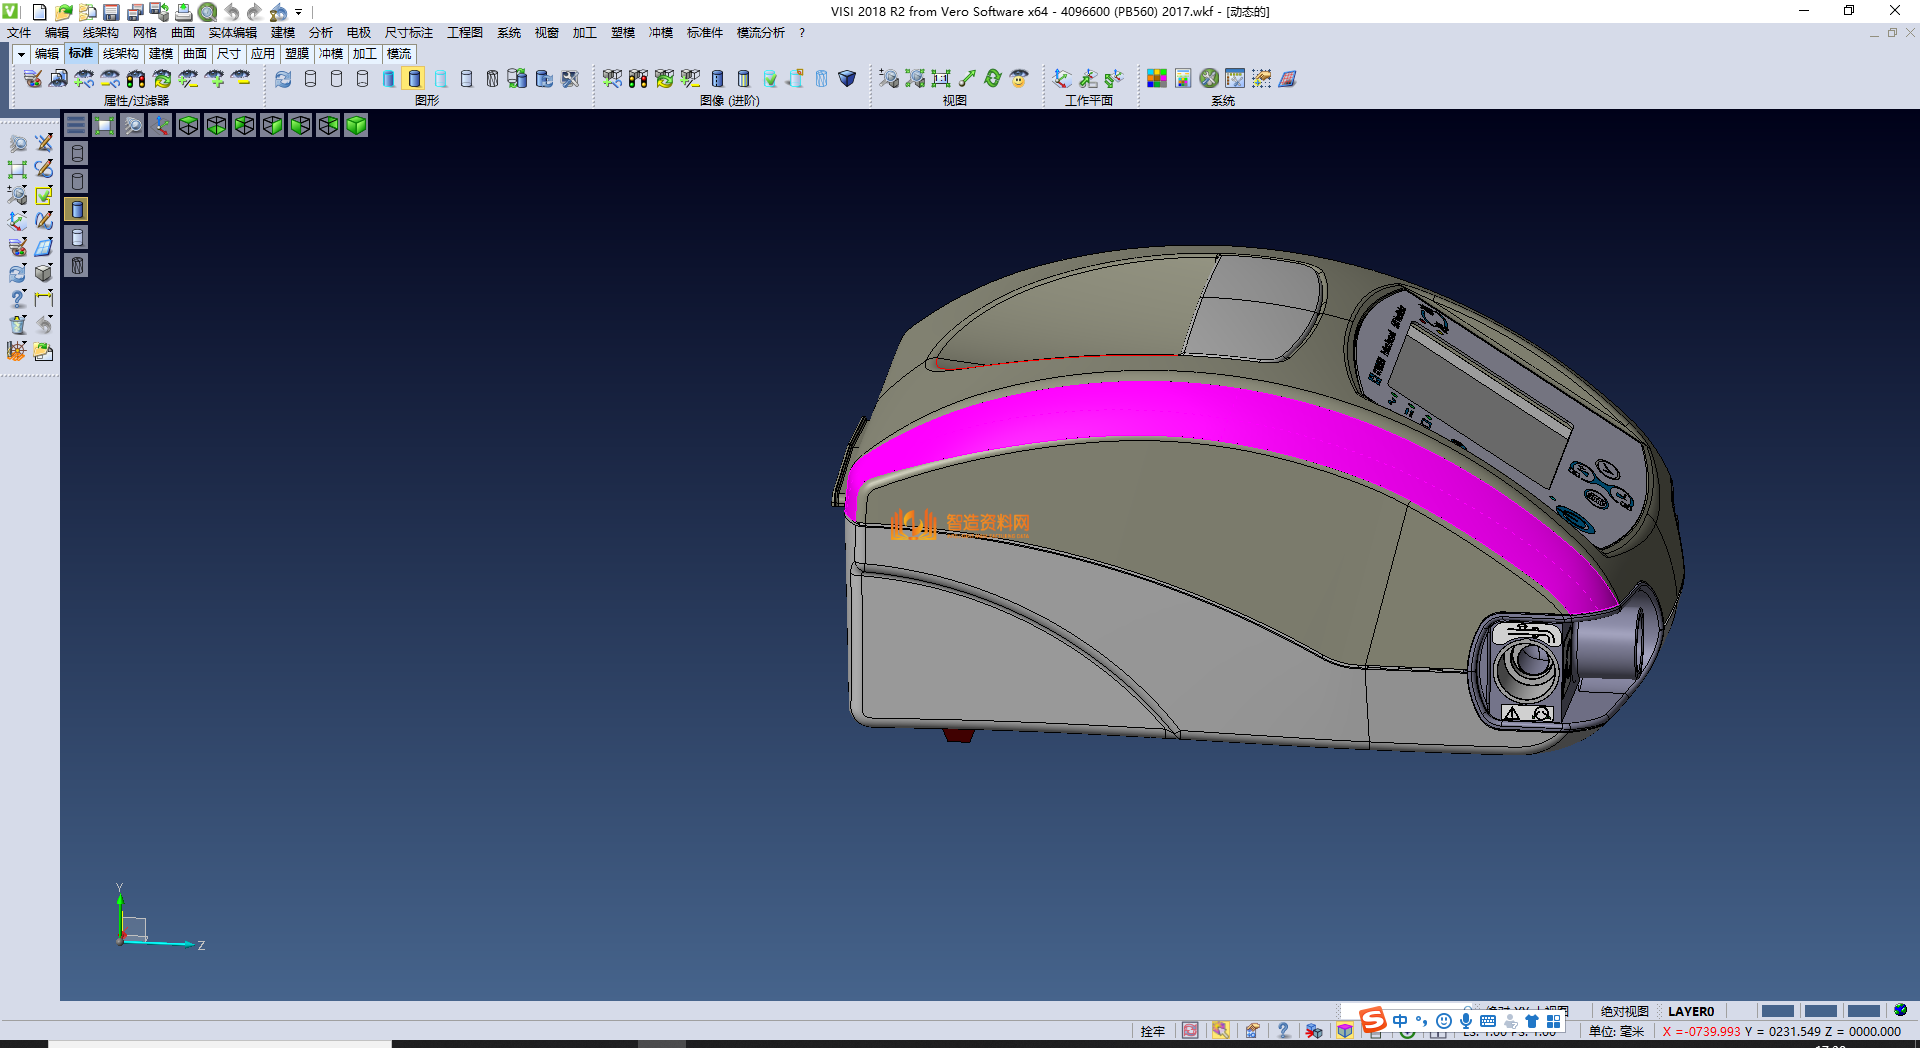
Task: Open the 实体编辑 menu
Action: 232,33
